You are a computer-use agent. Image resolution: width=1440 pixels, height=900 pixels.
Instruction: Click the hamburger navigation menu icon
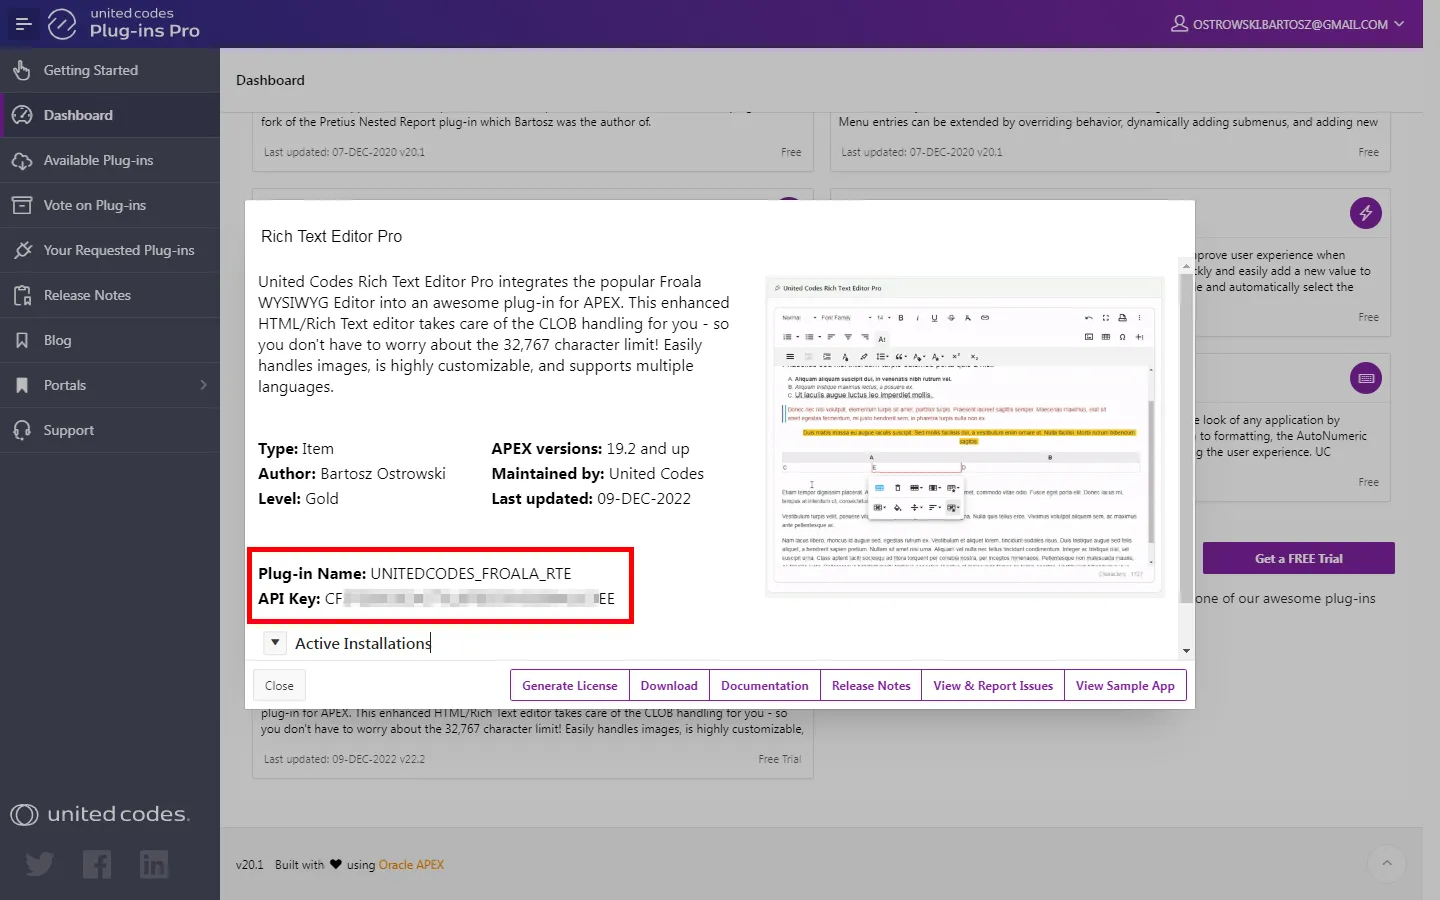pos(23,24)
